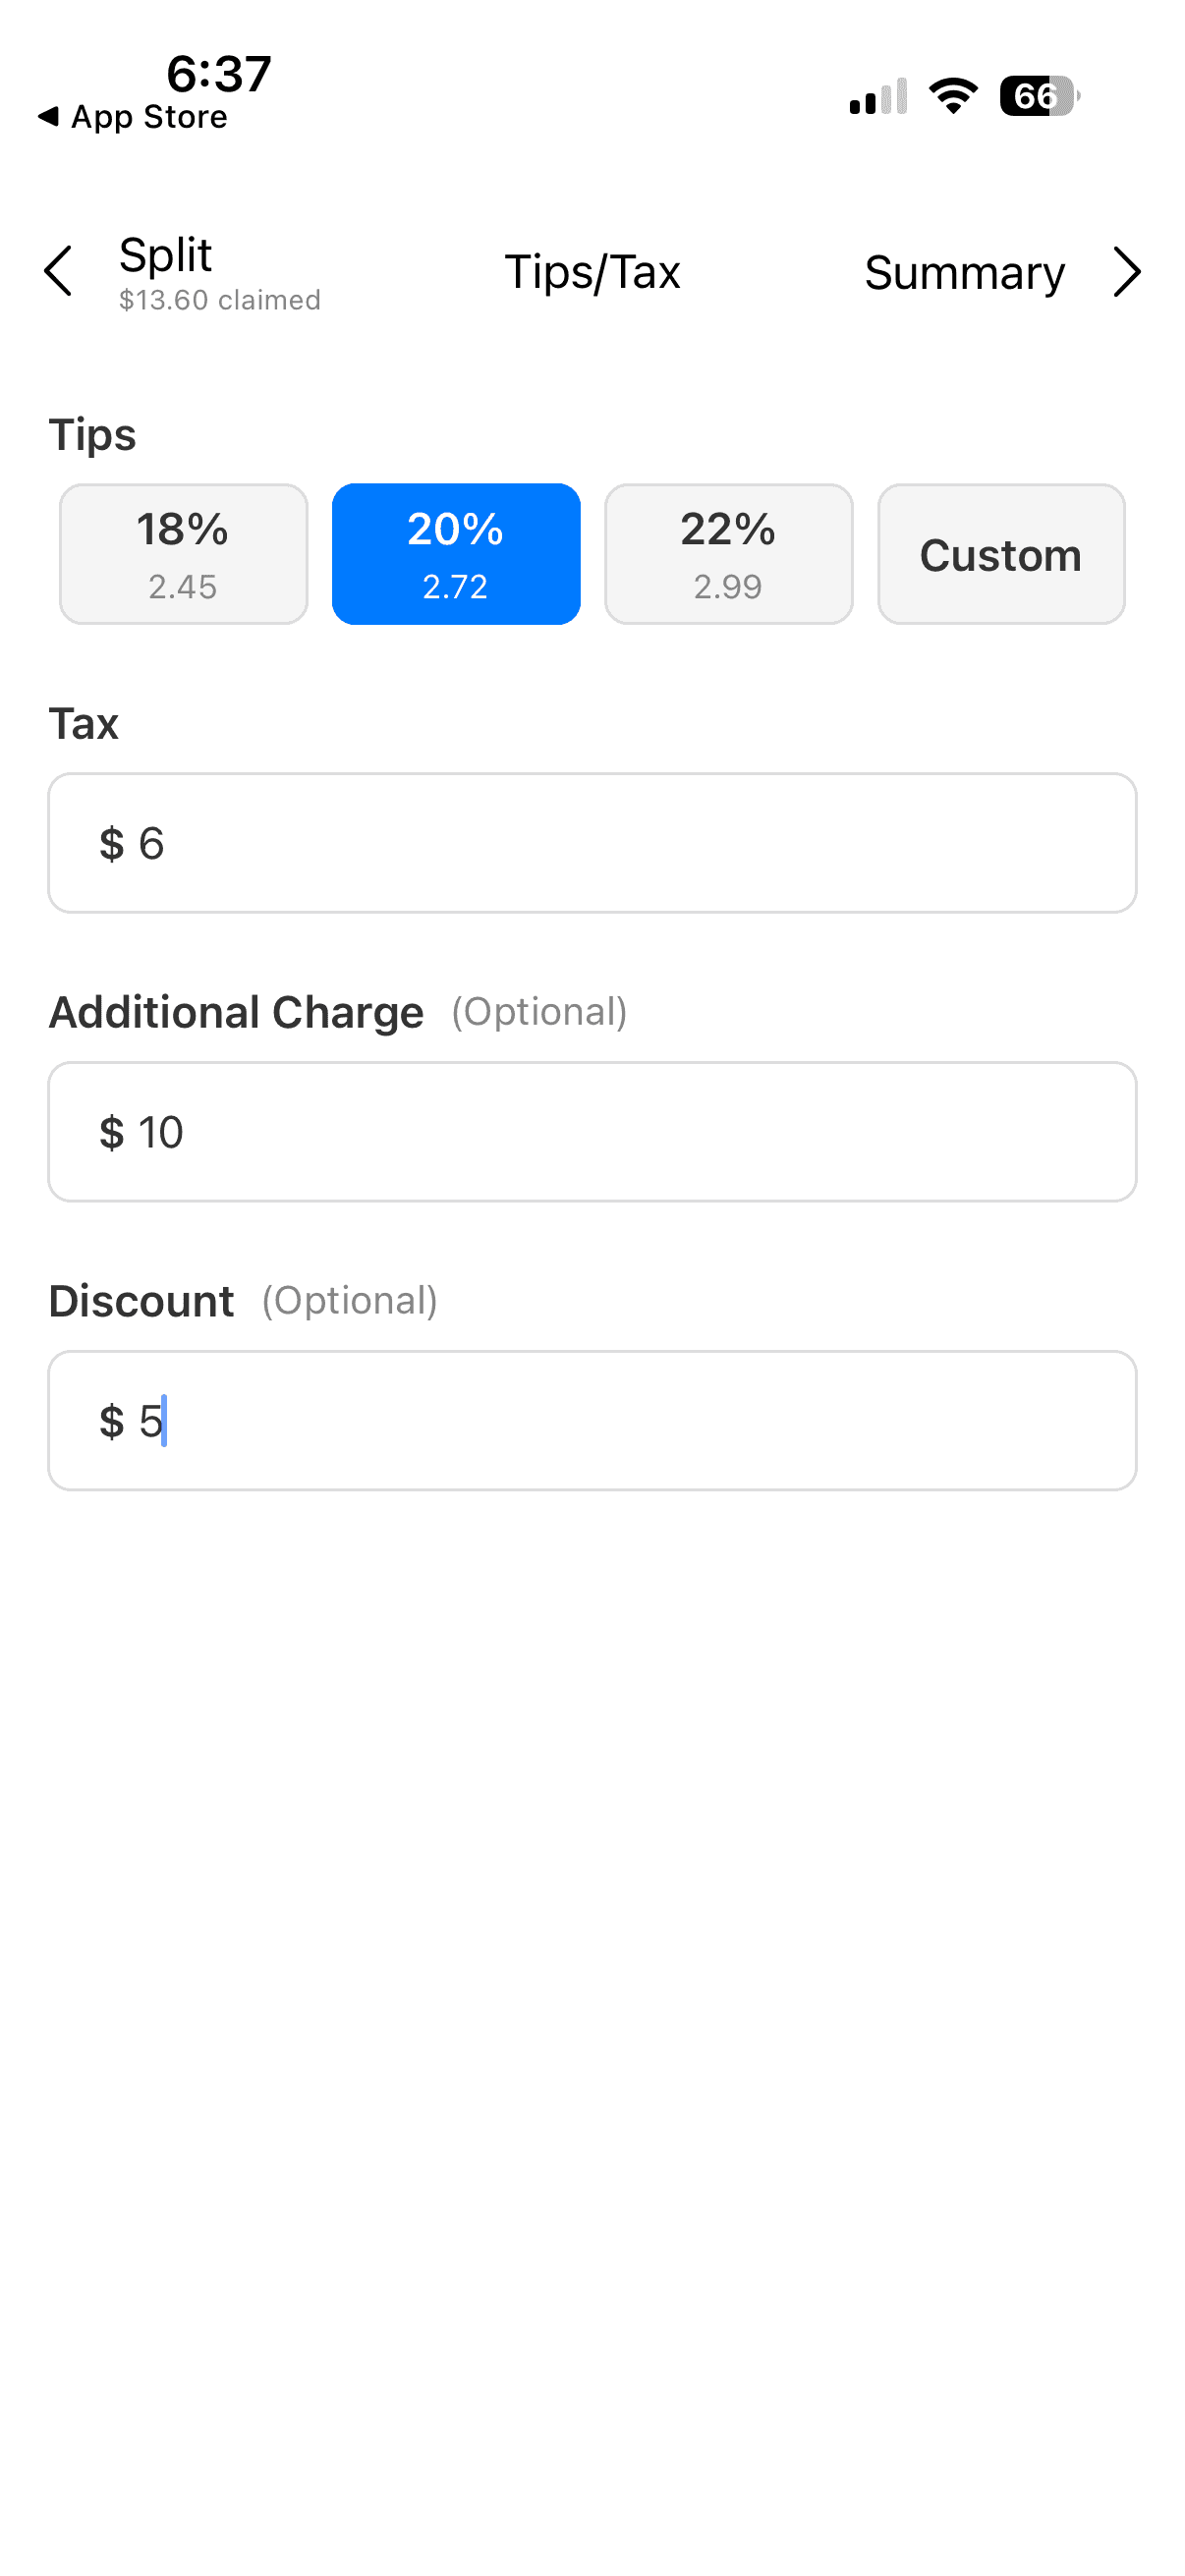Select the 22% tip option
The image size is (1185, 2576).
[728, 554]
